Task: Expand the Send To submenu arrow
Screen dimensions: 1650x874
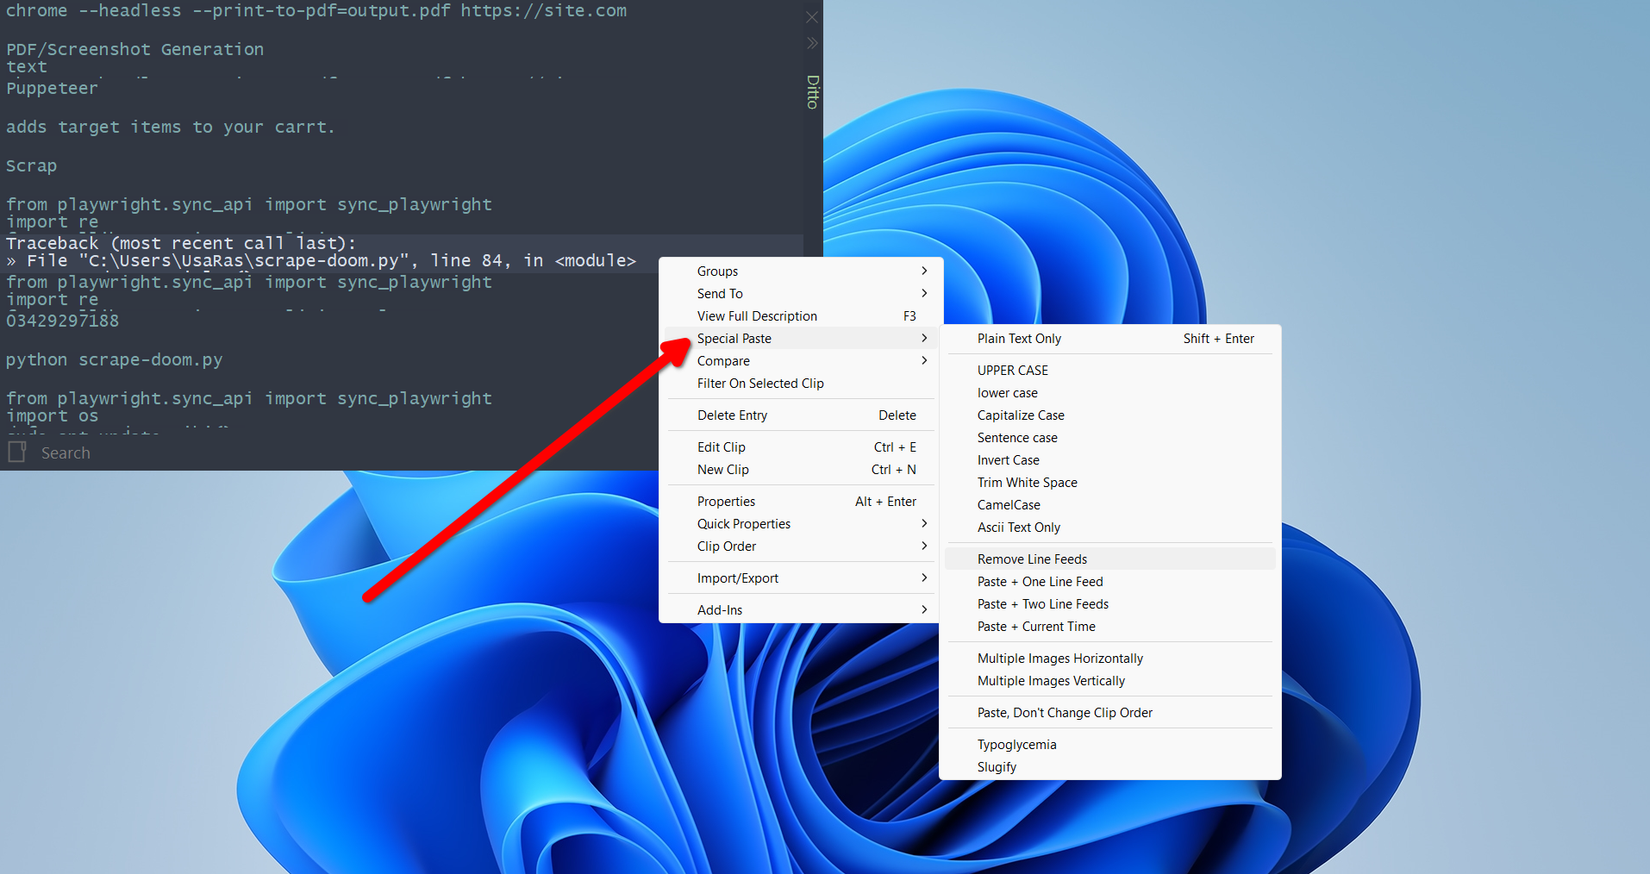Action: tap(924, 293)
